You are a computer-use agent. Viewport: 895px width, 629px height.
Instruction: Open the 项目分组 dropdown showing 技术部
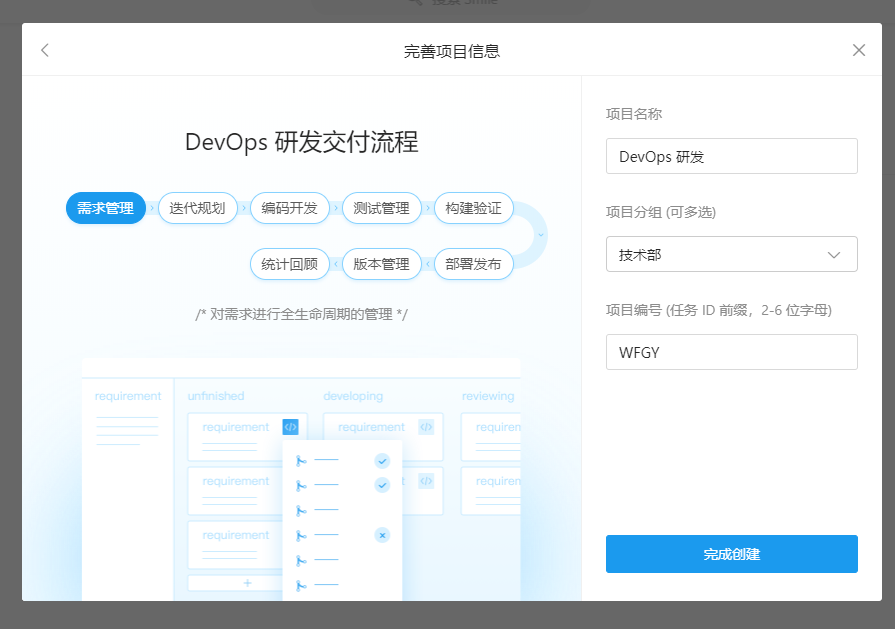click(x=732, y=254)
